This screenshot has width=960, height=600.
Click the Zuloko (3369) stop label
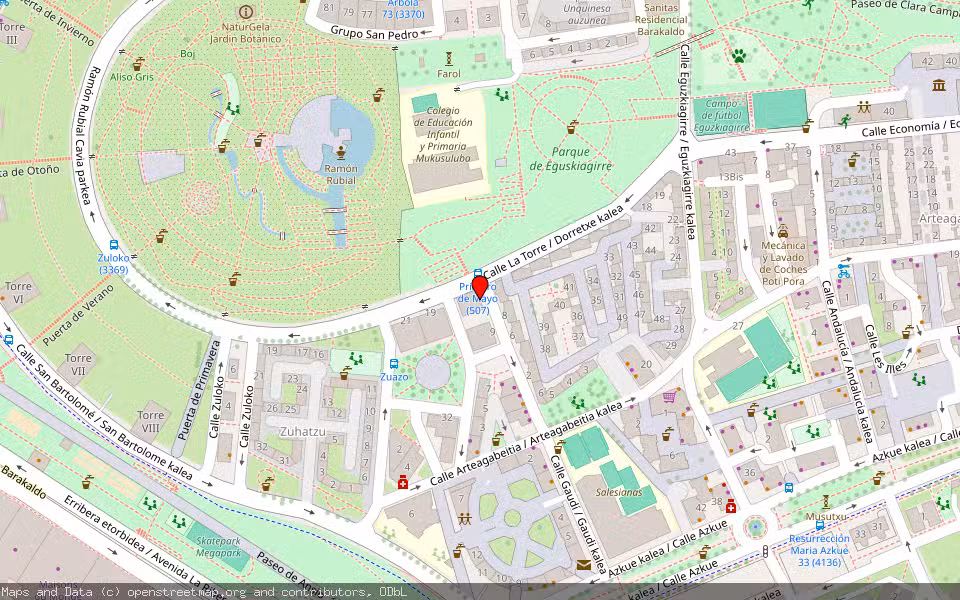(113, 259)
